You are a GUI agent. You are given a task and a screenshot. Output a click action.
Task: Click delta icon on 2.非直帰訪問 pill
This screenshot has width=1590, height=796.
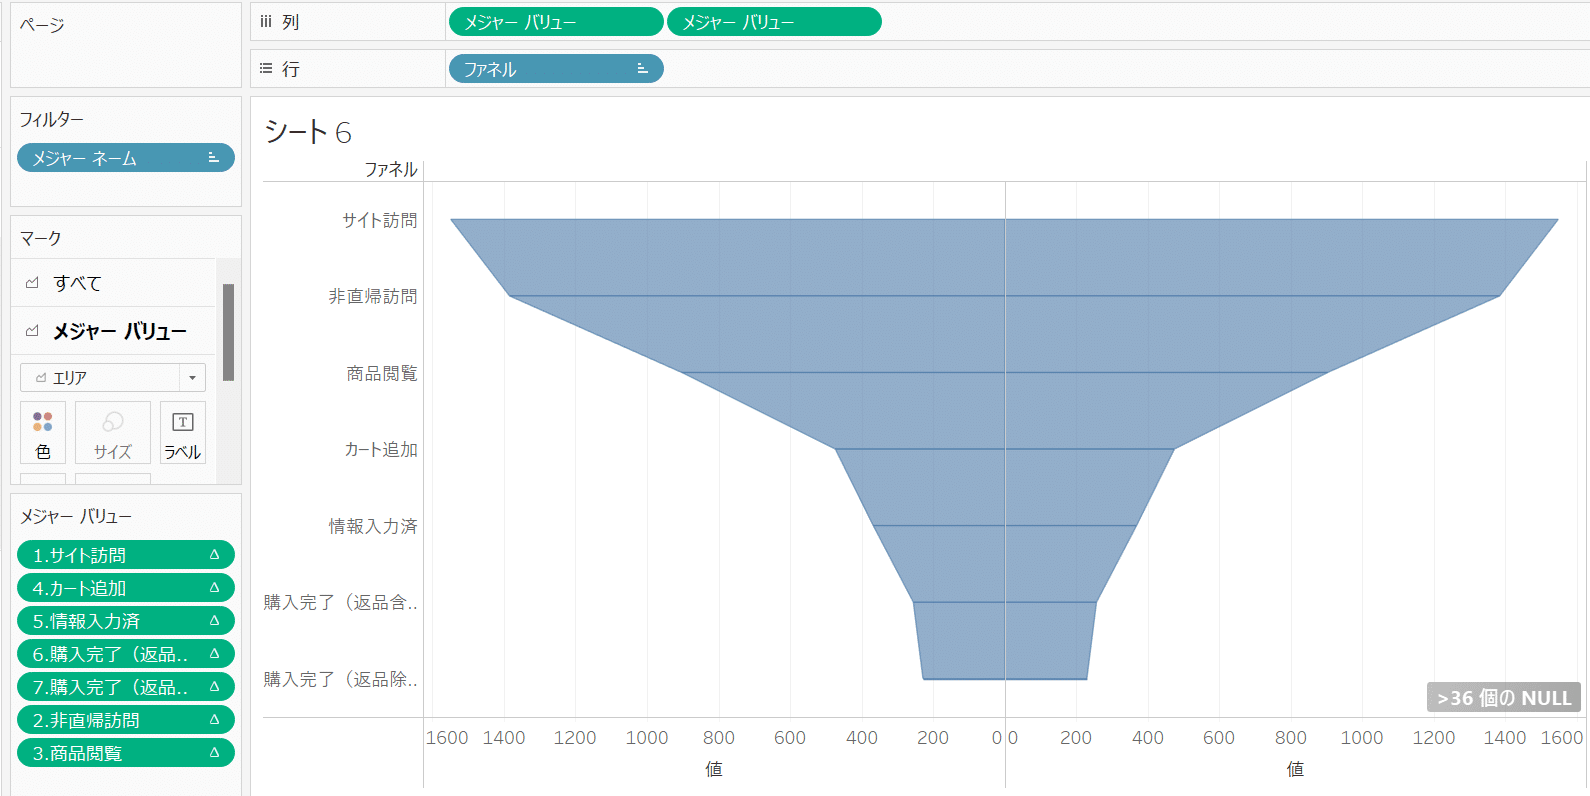(x=214, y=719)
